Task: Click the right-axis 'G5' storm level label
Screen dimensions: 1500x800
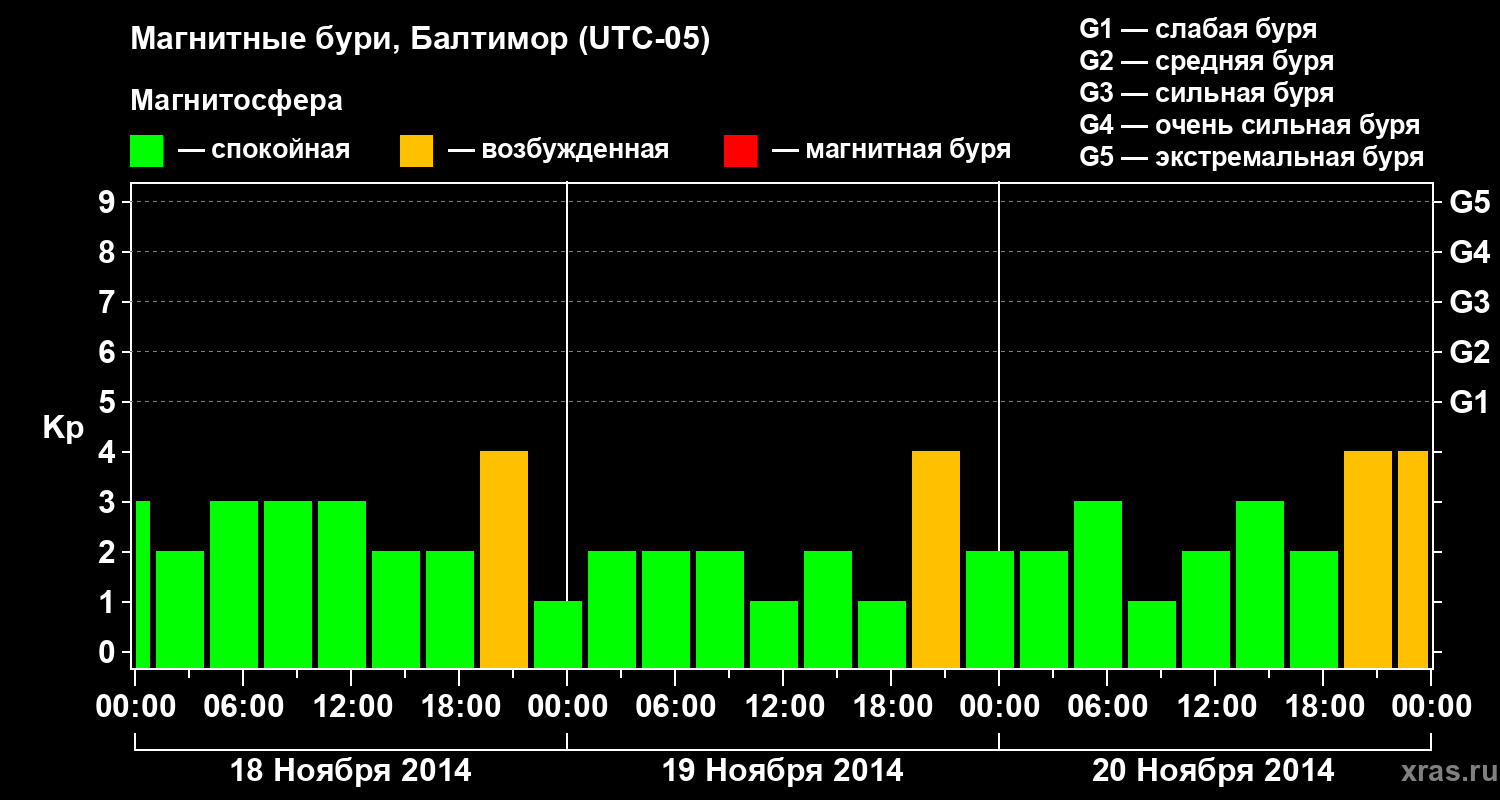Action: click(1469, 202)
